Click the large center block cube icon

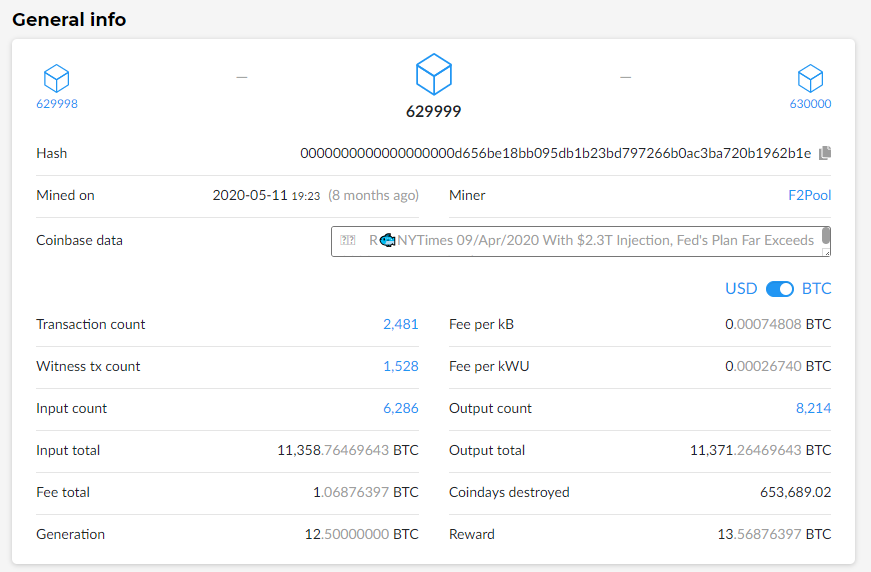[434, 74]
